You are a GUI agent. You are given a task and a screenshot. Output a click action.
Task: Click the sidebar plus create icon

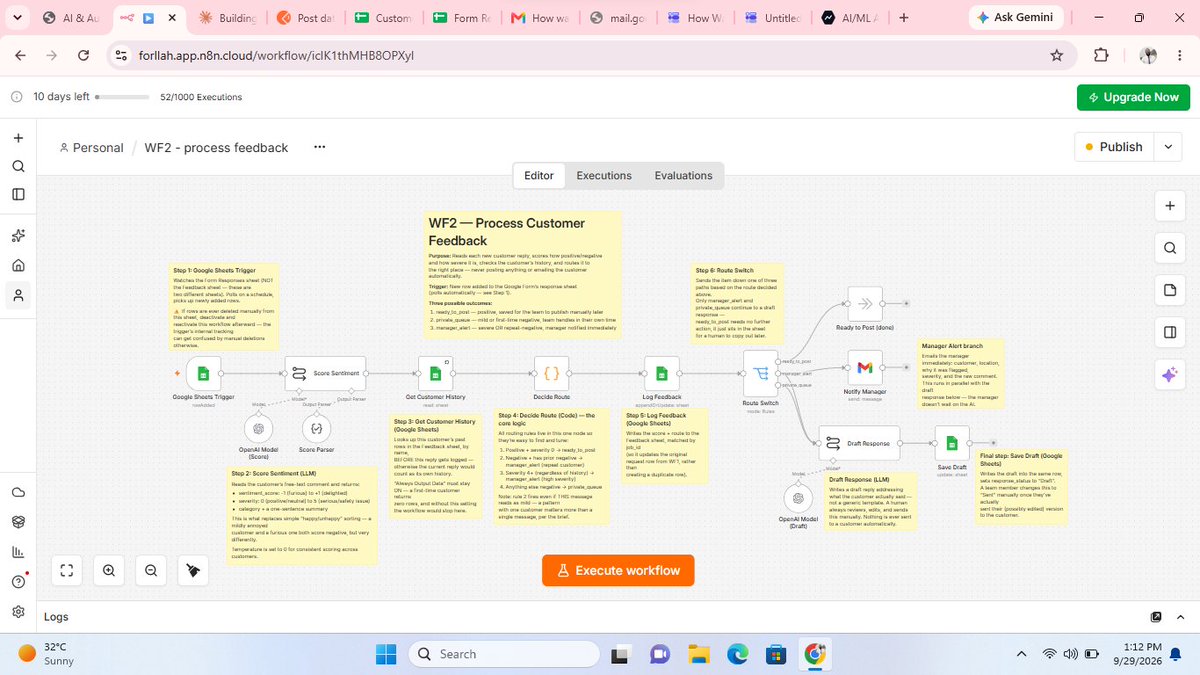[18, 138]
